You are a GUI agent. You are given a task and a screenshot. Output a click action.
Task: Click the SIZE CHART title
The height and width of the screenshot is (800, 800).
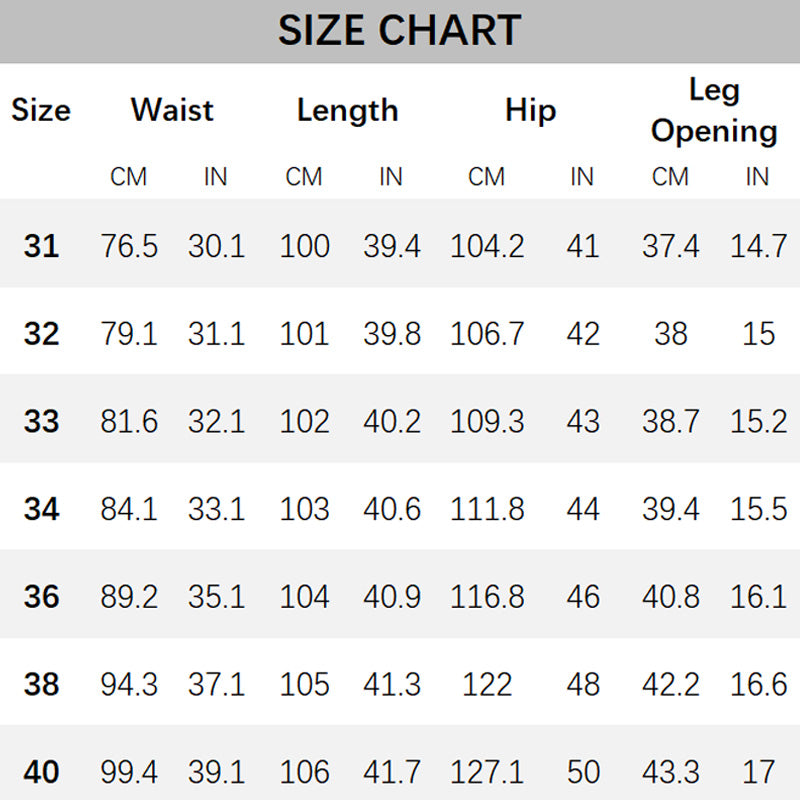400,31
